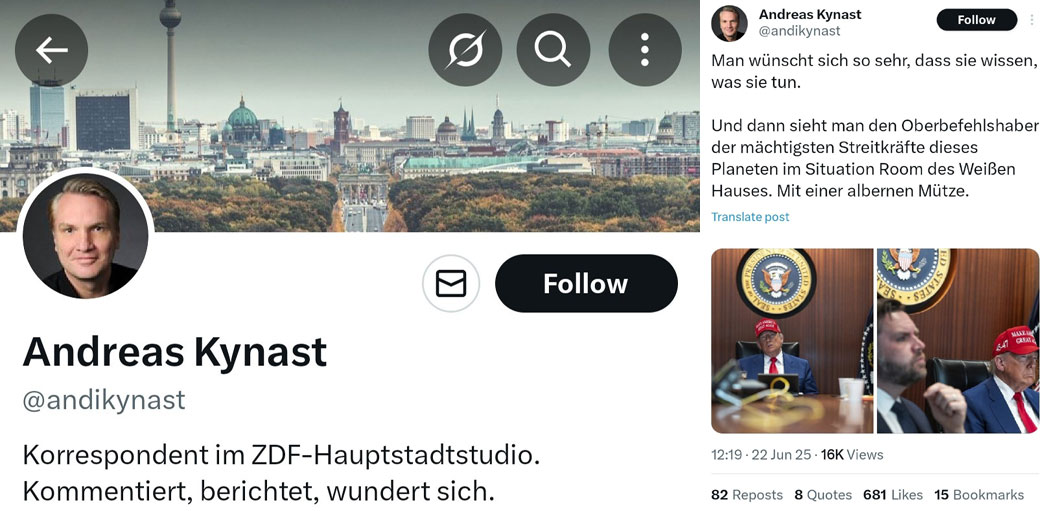Viewport: 1050px width, 511px height.
Task: Click the 15 Bookmarks count
Action: coord(979,495)
